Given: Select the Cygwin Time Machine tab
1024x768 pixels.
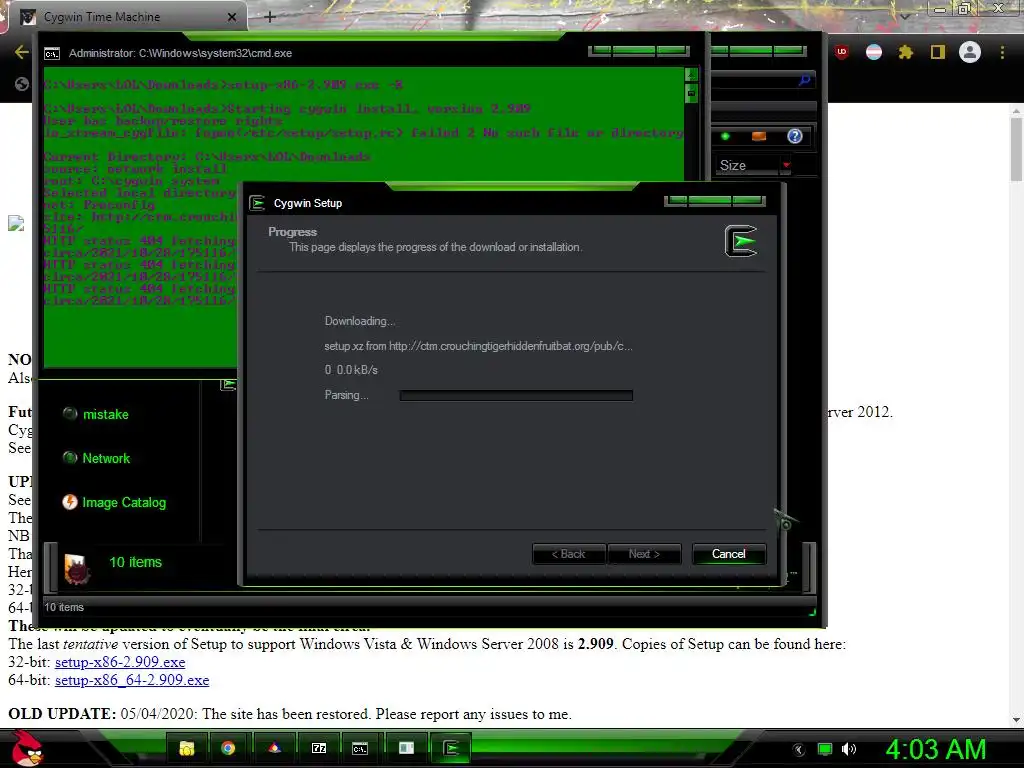Looking at the screenshot, I should (126, 17).
